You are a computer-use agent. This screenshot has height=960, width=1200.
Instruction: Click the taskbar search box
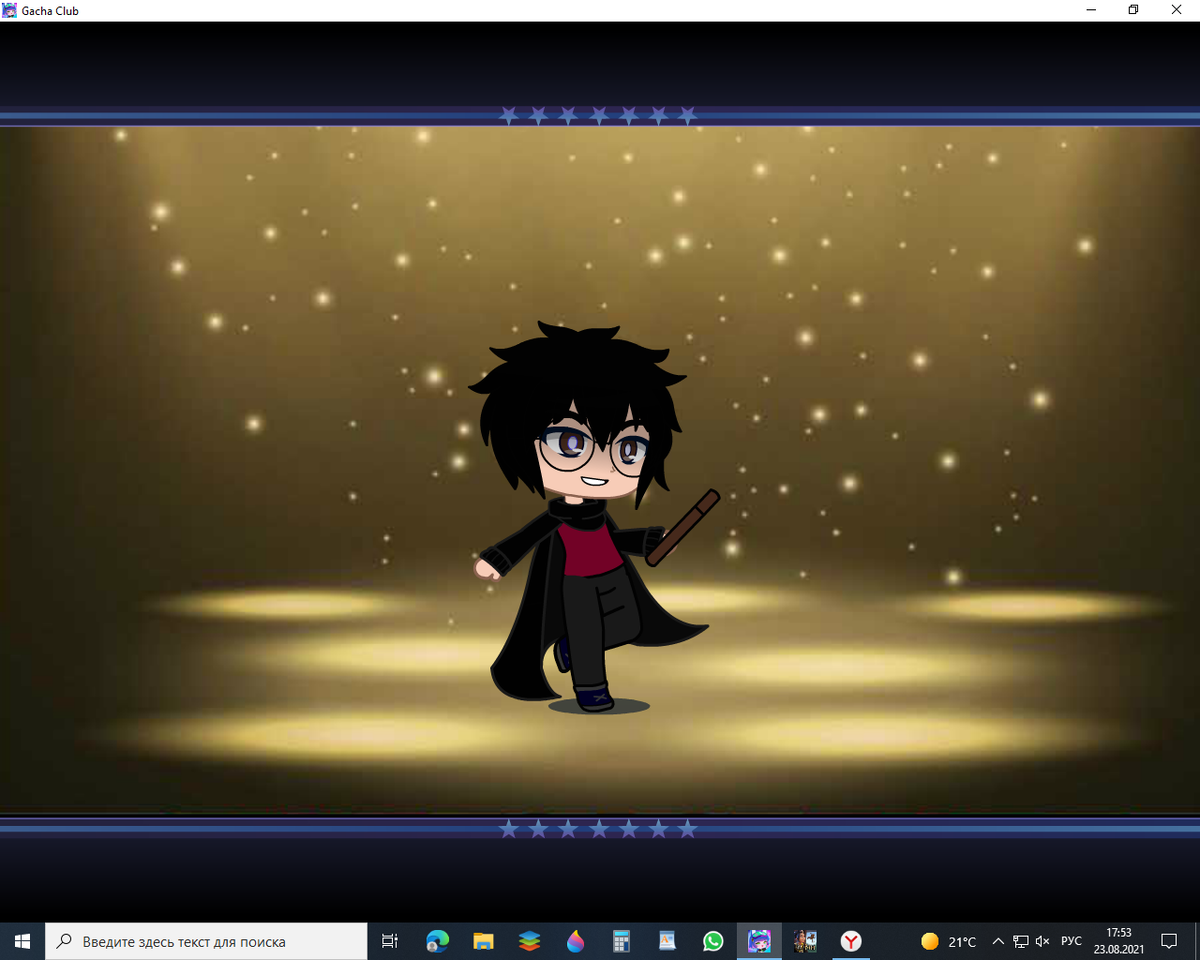[206, 941]
